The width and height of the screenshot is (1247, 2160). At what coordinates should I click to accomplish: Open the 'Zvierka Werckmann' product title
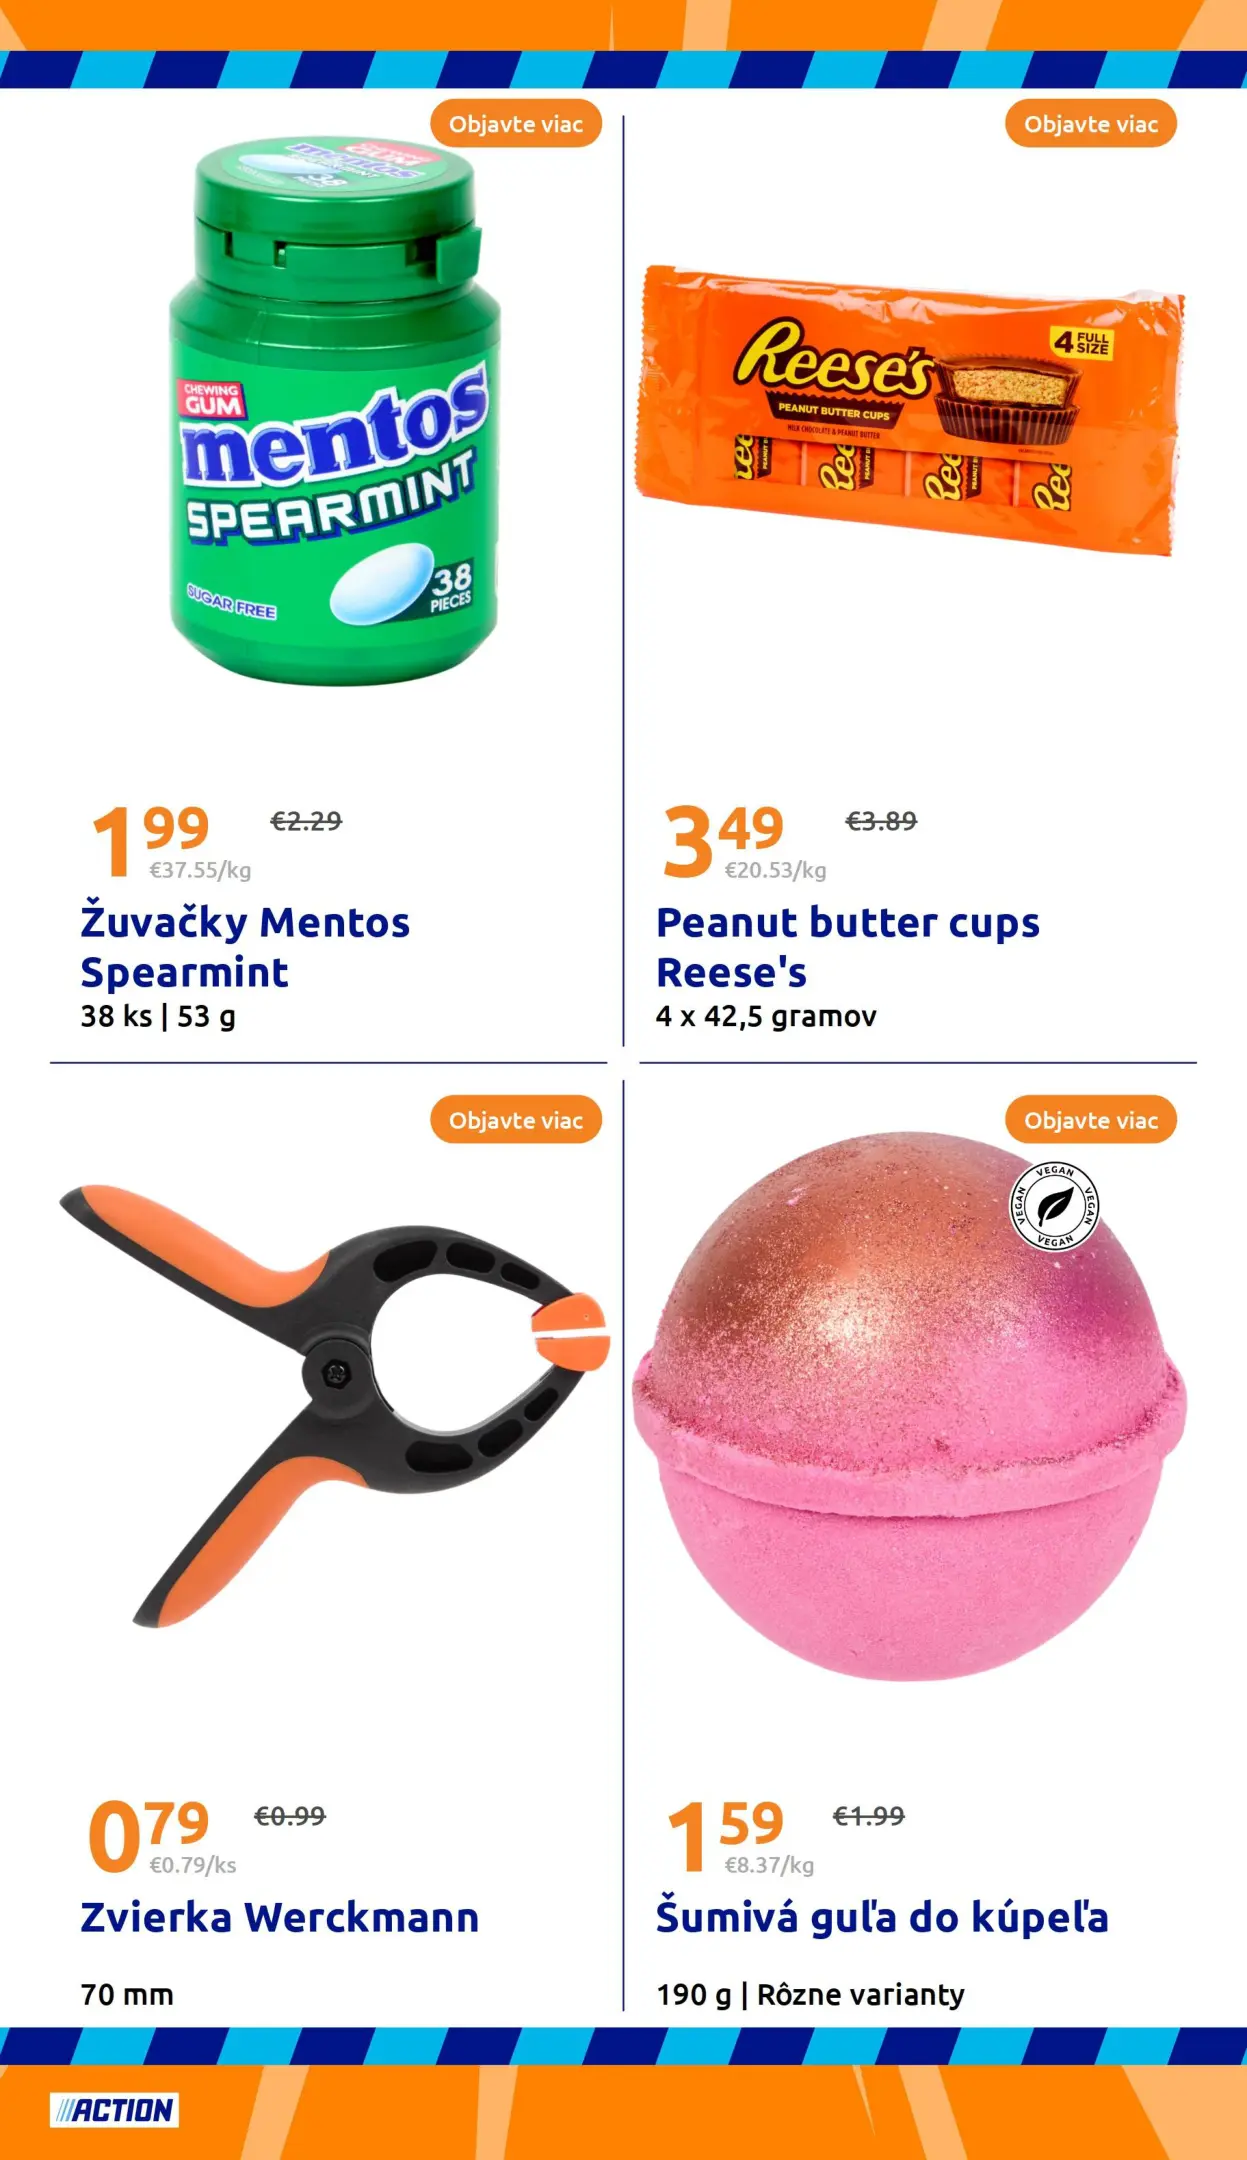[x=280, y=1918]
